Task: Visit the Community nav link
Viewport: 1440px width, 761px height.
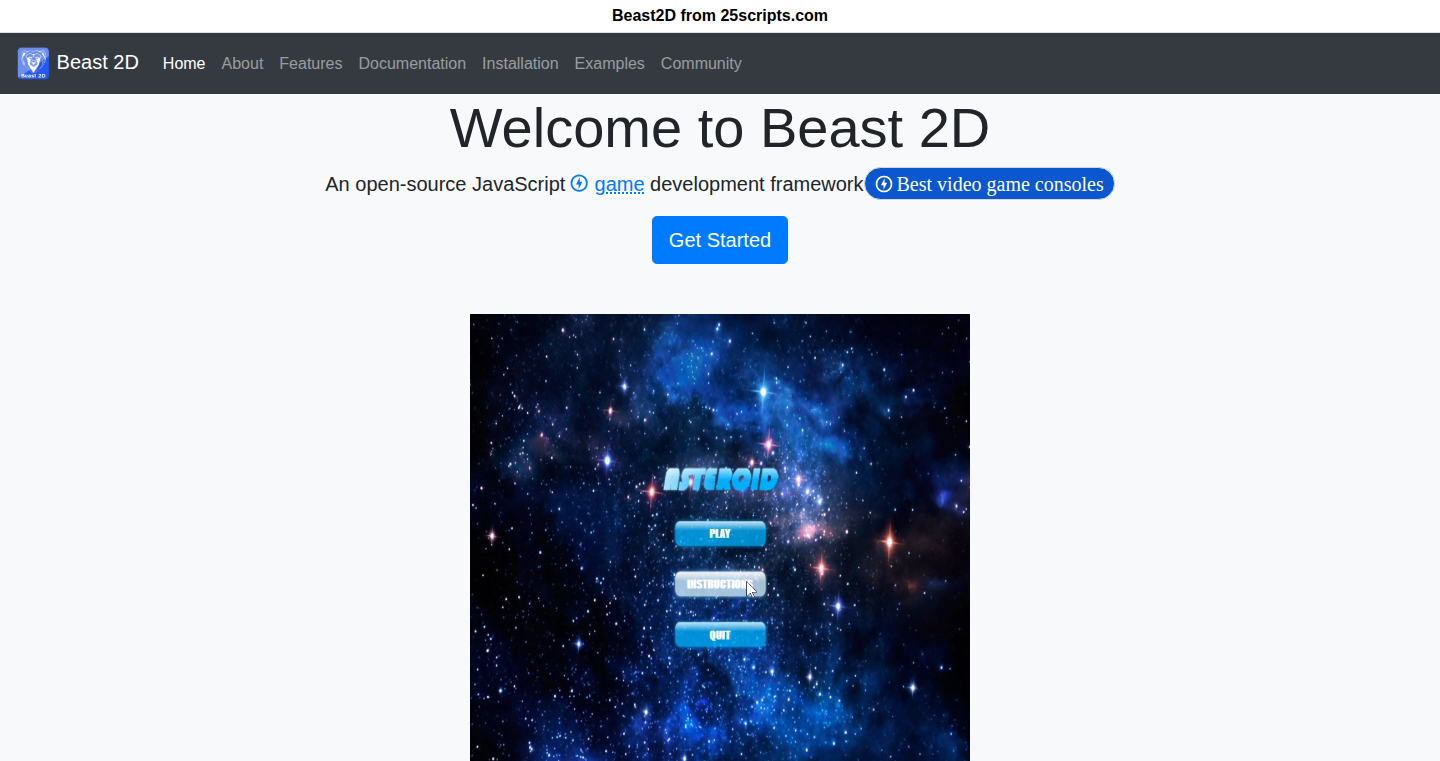Action: (x=701, y=63)
